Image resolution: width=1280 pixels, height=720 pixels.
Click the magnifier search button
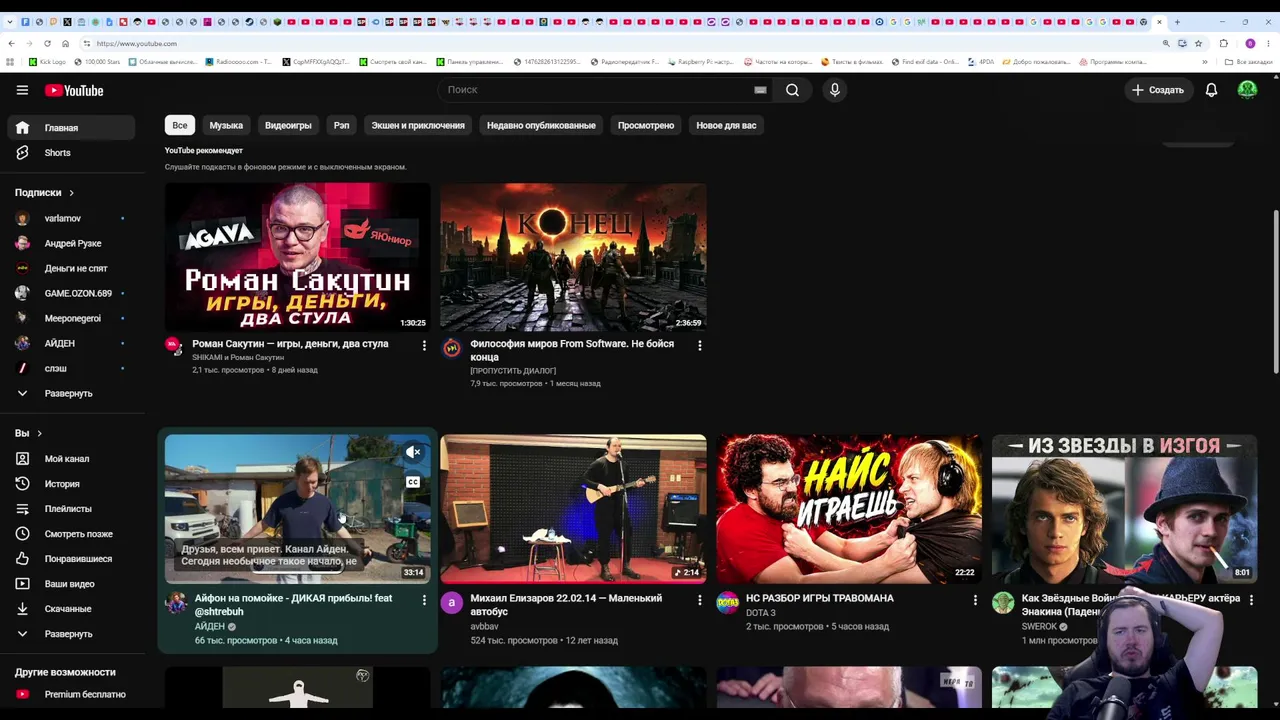(x=792, y=90)
